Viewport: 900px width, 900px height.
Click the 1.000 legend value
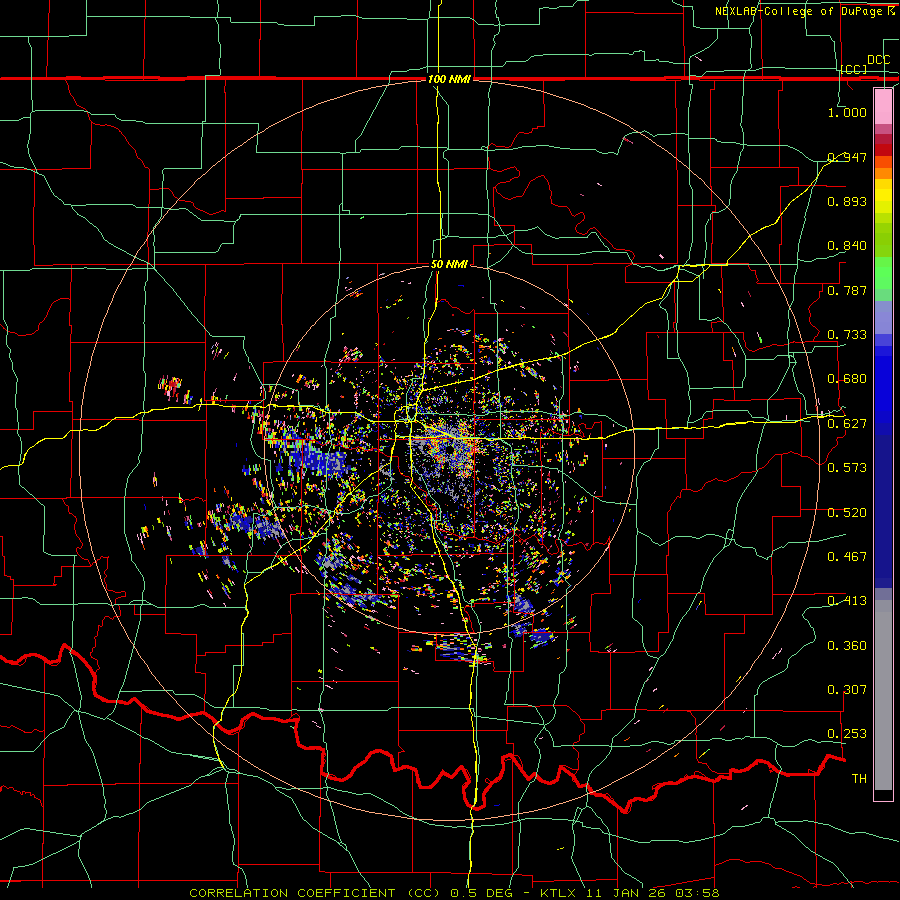[x=847, y=112]
